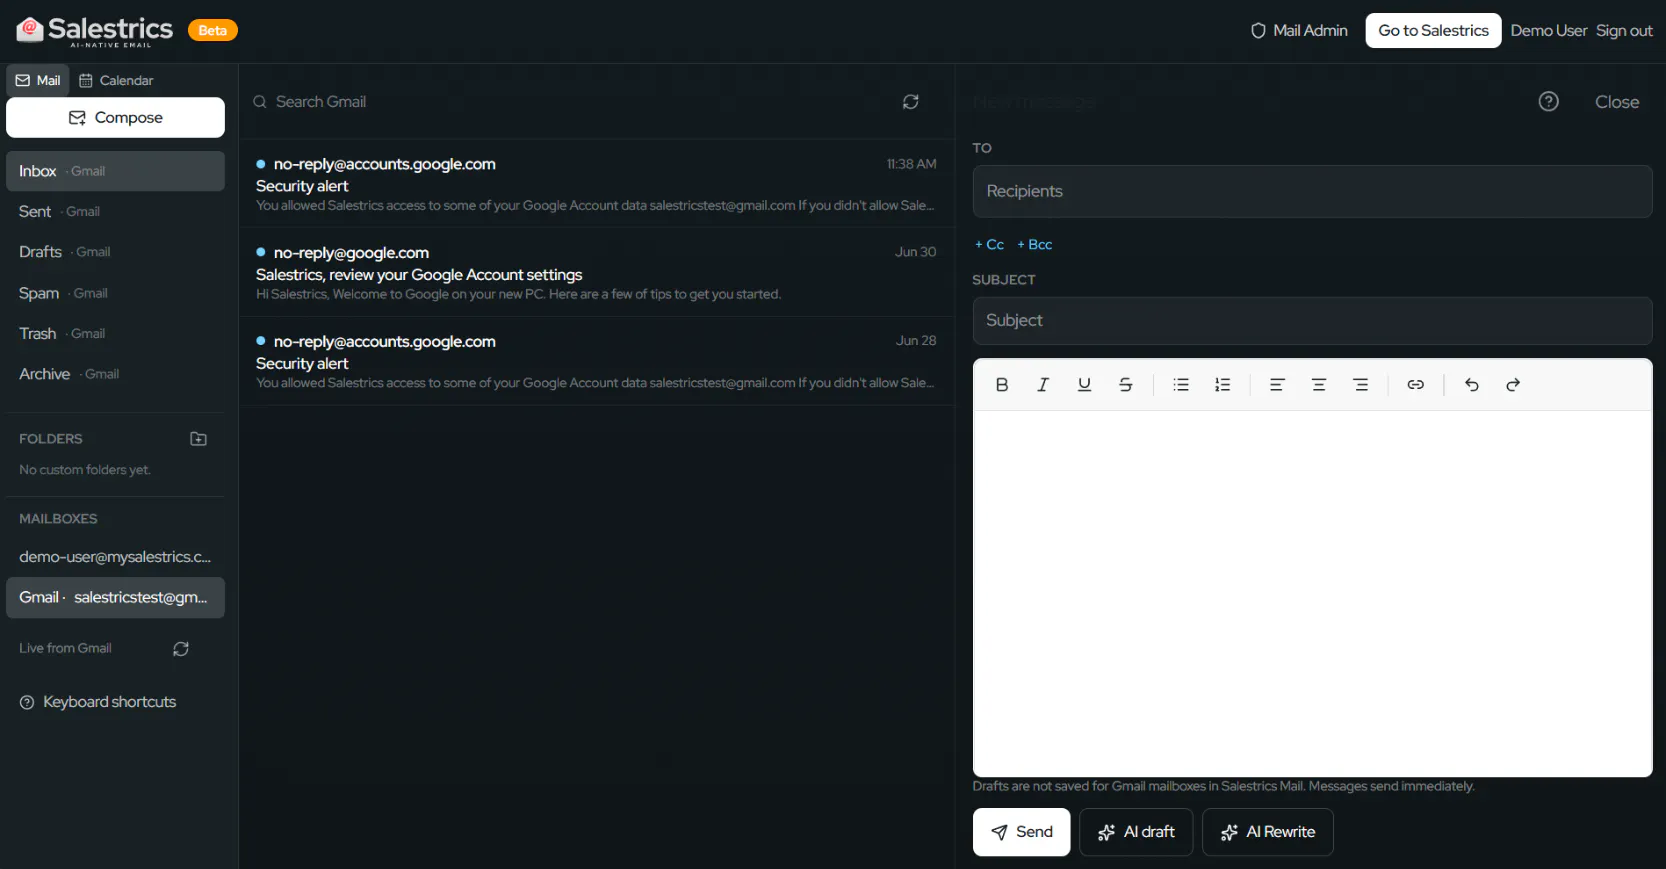Align text right in the editor
This screenshot has height=869, width=1666.
point(1360,385)
